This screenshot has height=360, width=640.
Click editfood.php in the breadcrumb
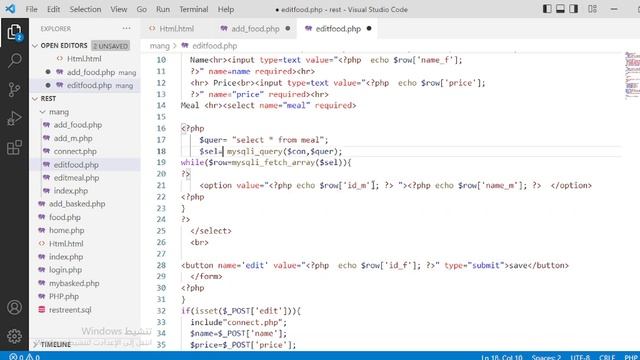tap(215, 46)
